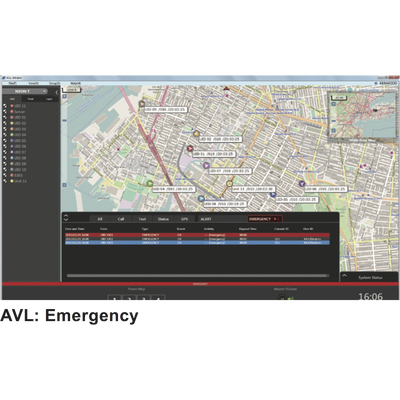Click the orange UID 02 map marker
Viewport: 400px width, 400px height.
tap(196, 134)
